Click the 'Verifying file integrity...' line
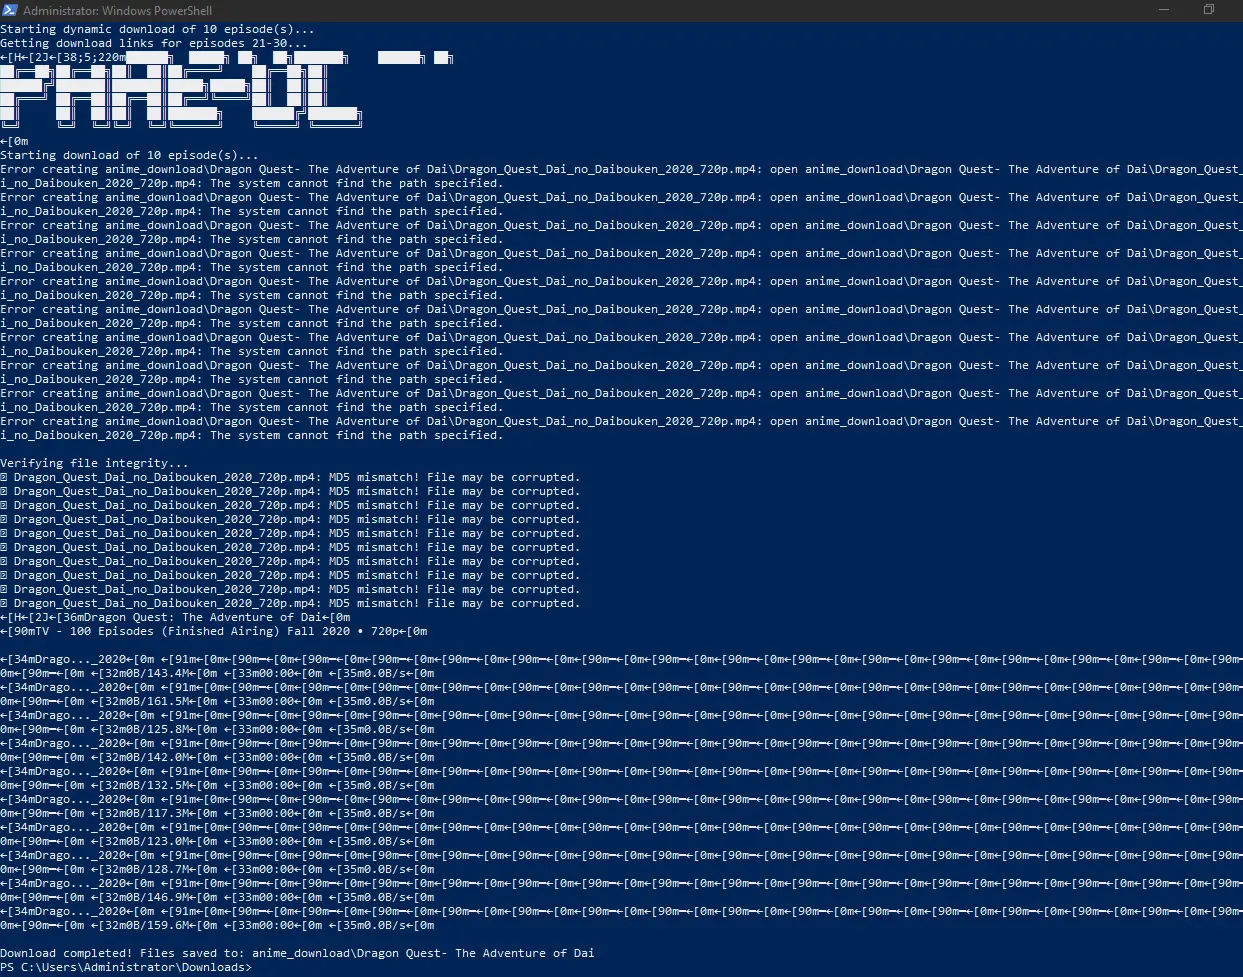 click(94, 463)
